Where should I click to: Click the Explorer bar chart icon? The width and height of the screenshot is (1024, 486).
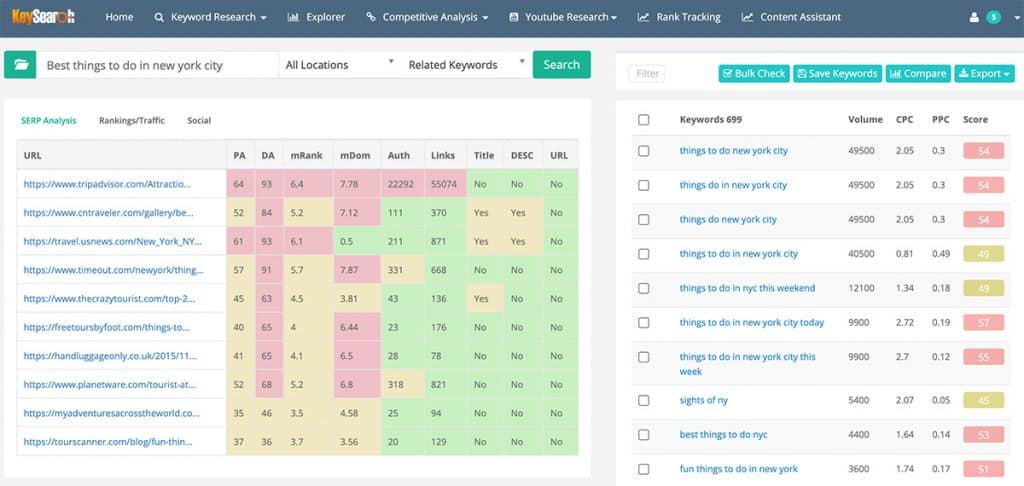tap(293, 18)
